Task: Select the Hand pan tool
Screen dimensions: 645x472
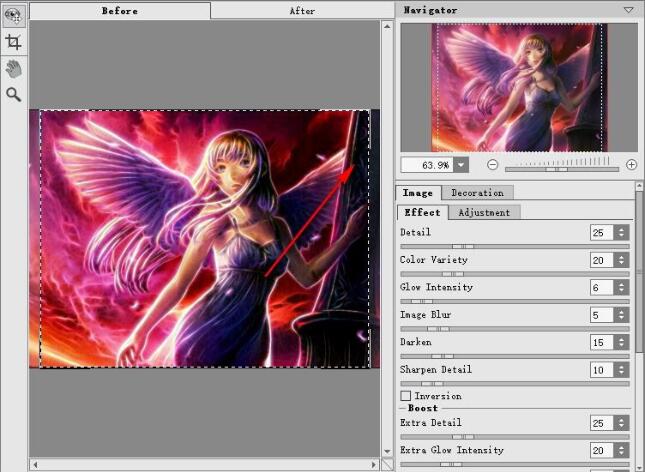Action: click(x=14, y=69)
